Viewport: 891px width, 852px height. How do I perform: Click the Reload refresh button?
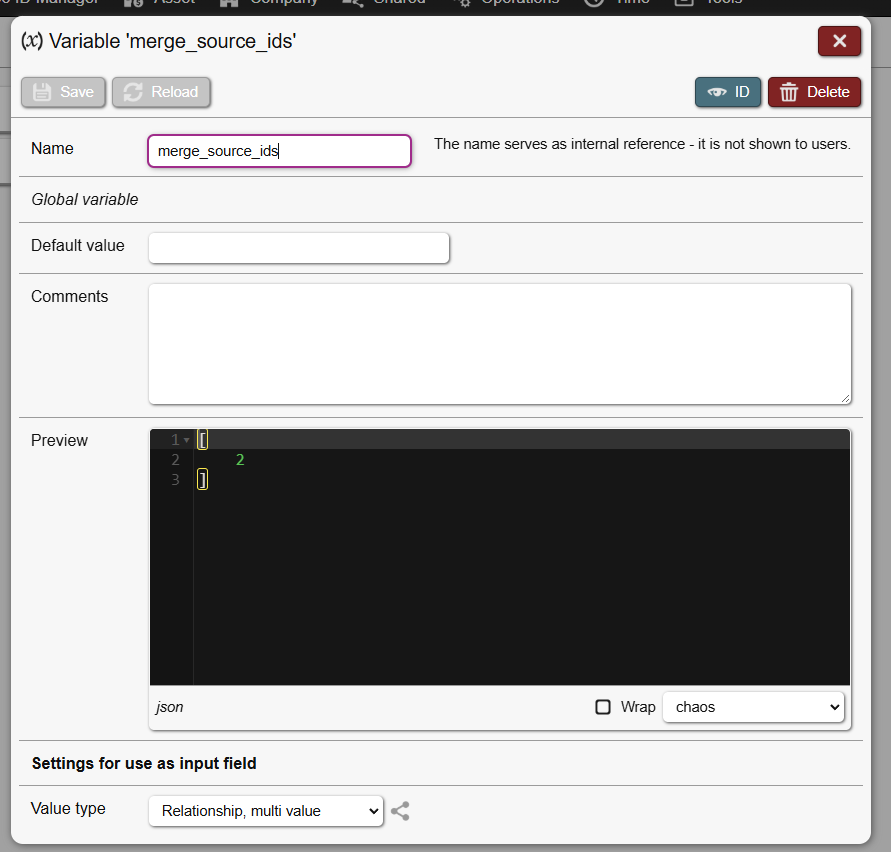pos(161,92)
